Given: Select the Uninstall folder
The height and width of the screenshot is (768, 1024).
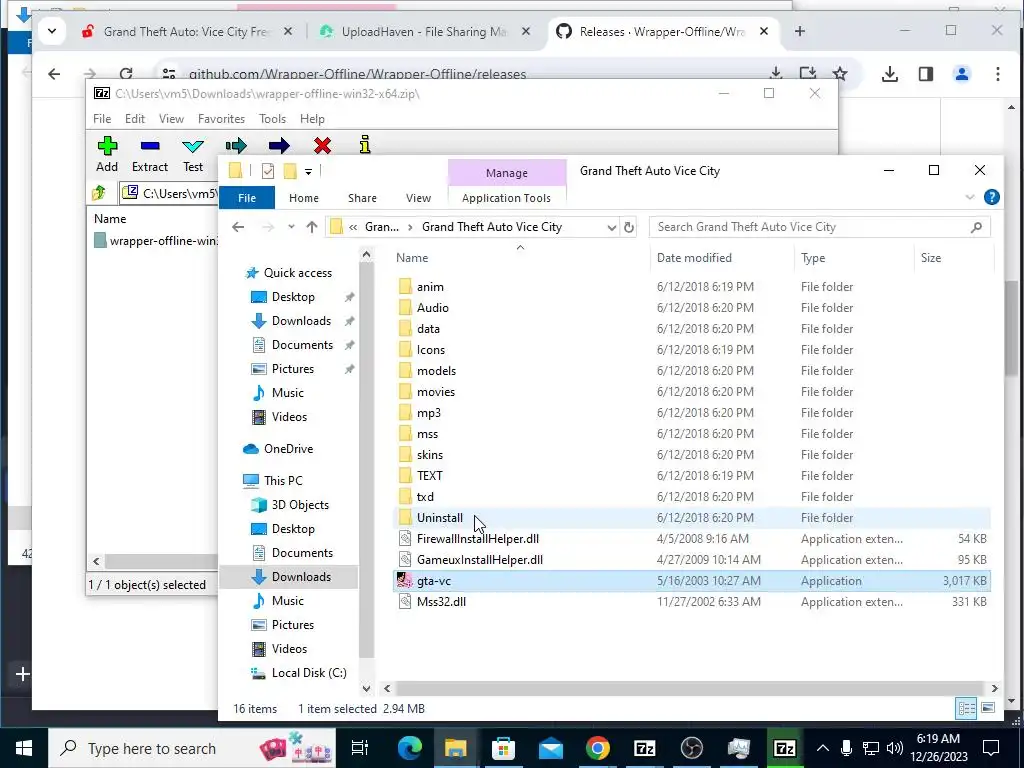Looking at the screenshot, I should click(x=692, y=518).
